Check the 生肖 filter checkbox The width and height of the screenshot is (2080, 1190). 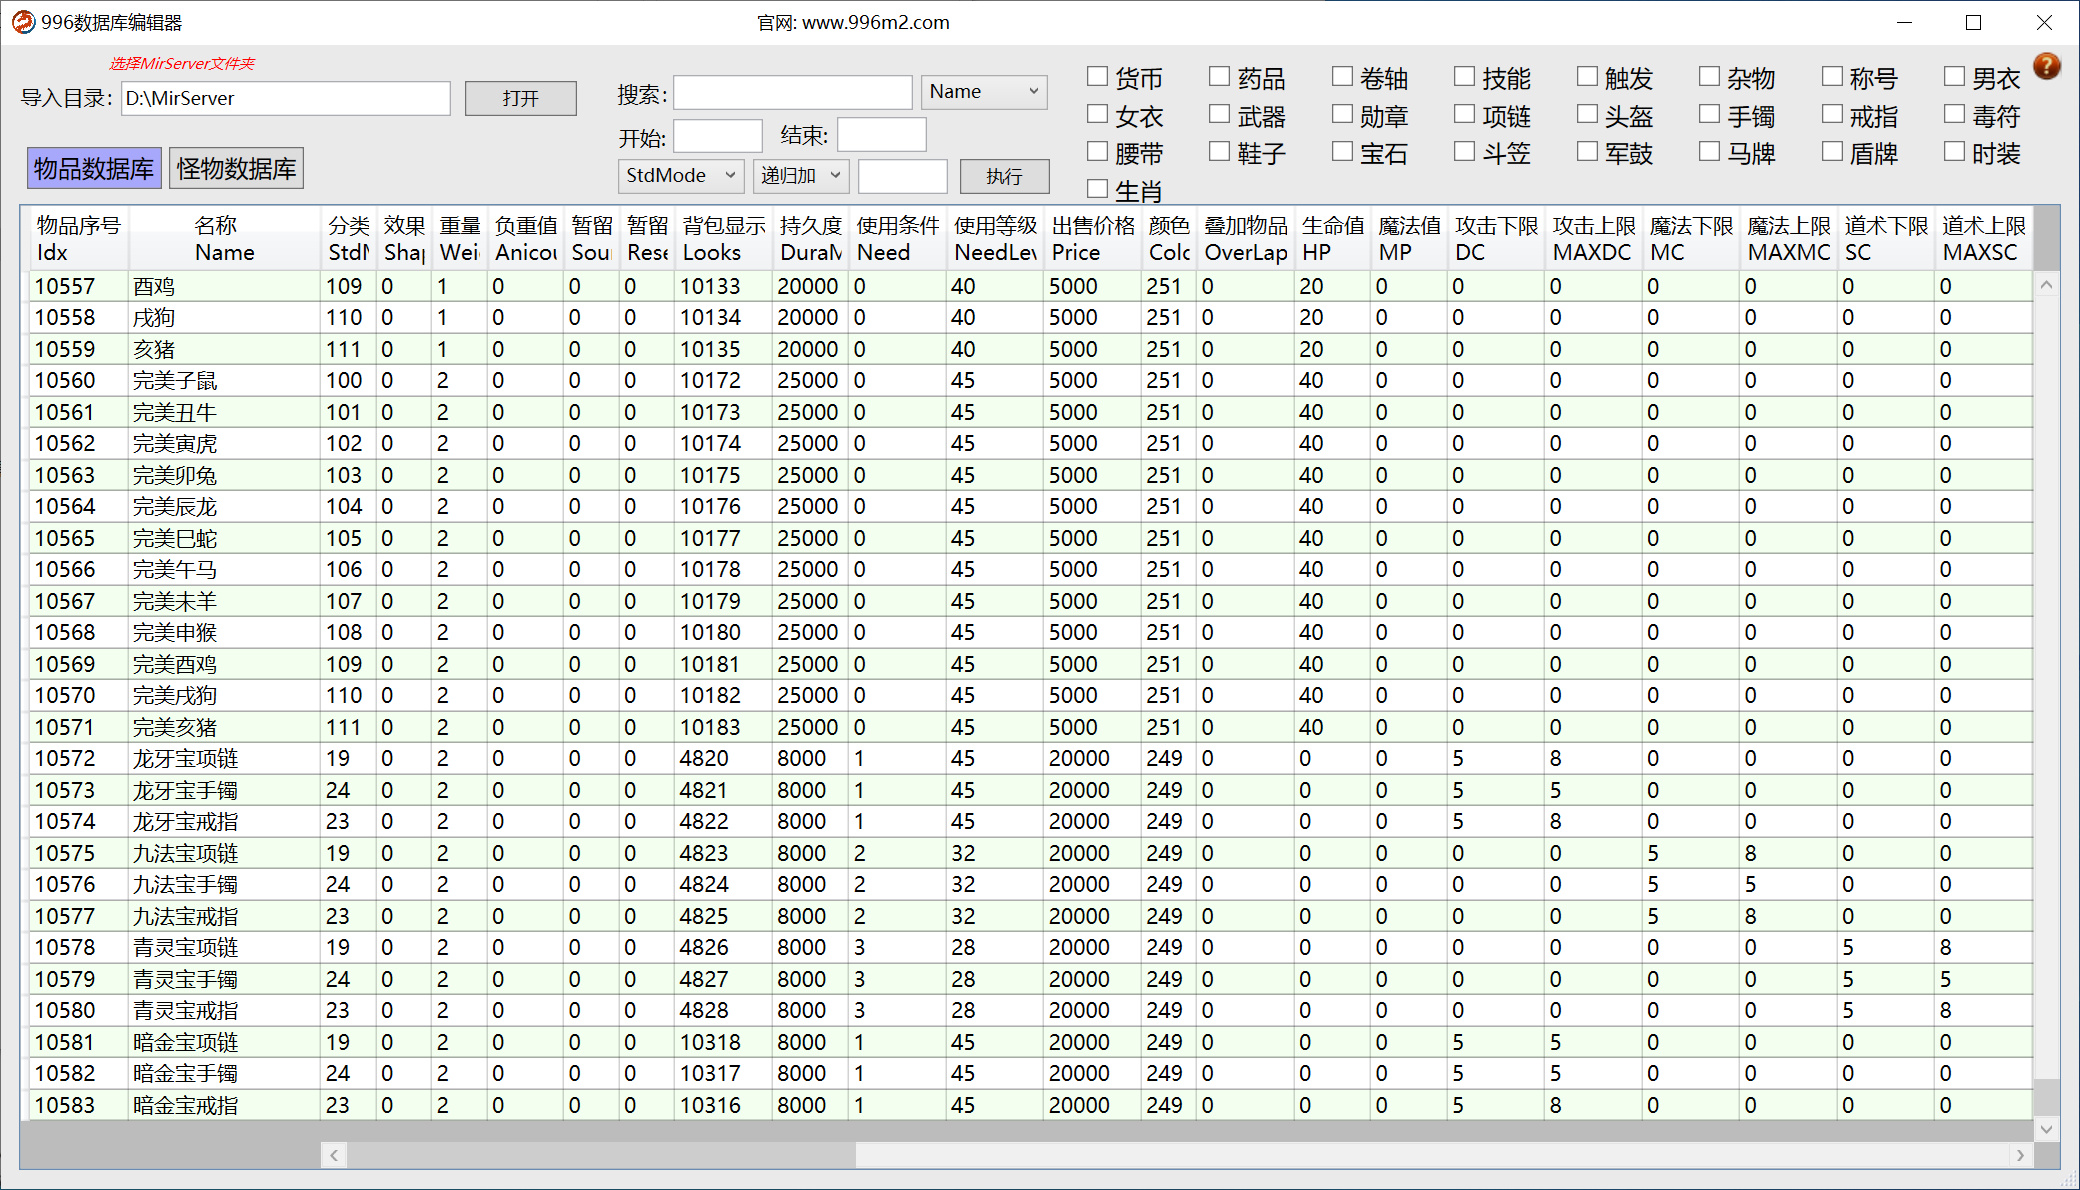1097,189
